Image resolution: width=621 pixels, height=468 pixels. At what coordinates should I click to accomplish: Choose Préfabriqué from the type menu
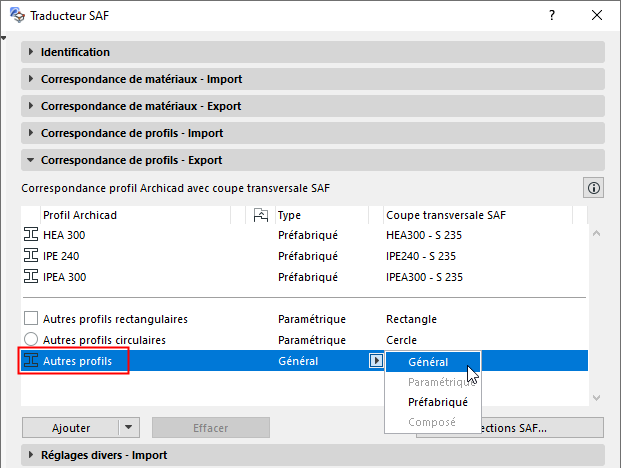coord(433,402)
